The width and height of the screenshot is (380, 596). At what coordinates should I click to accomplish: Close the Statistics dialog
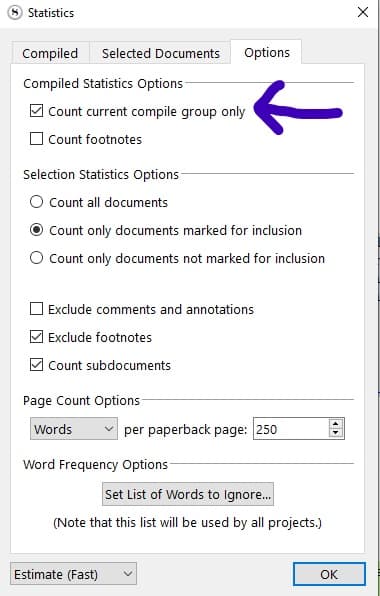pos(363,12)
